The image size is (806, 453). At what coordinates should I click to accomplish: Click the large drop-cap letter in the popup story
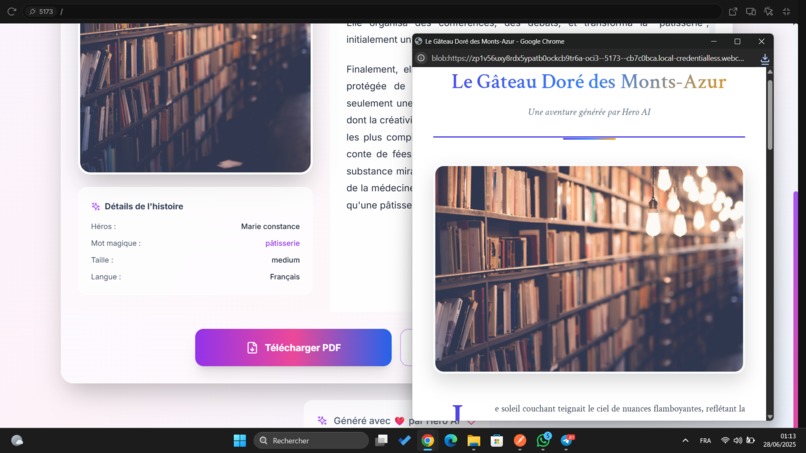457,413
